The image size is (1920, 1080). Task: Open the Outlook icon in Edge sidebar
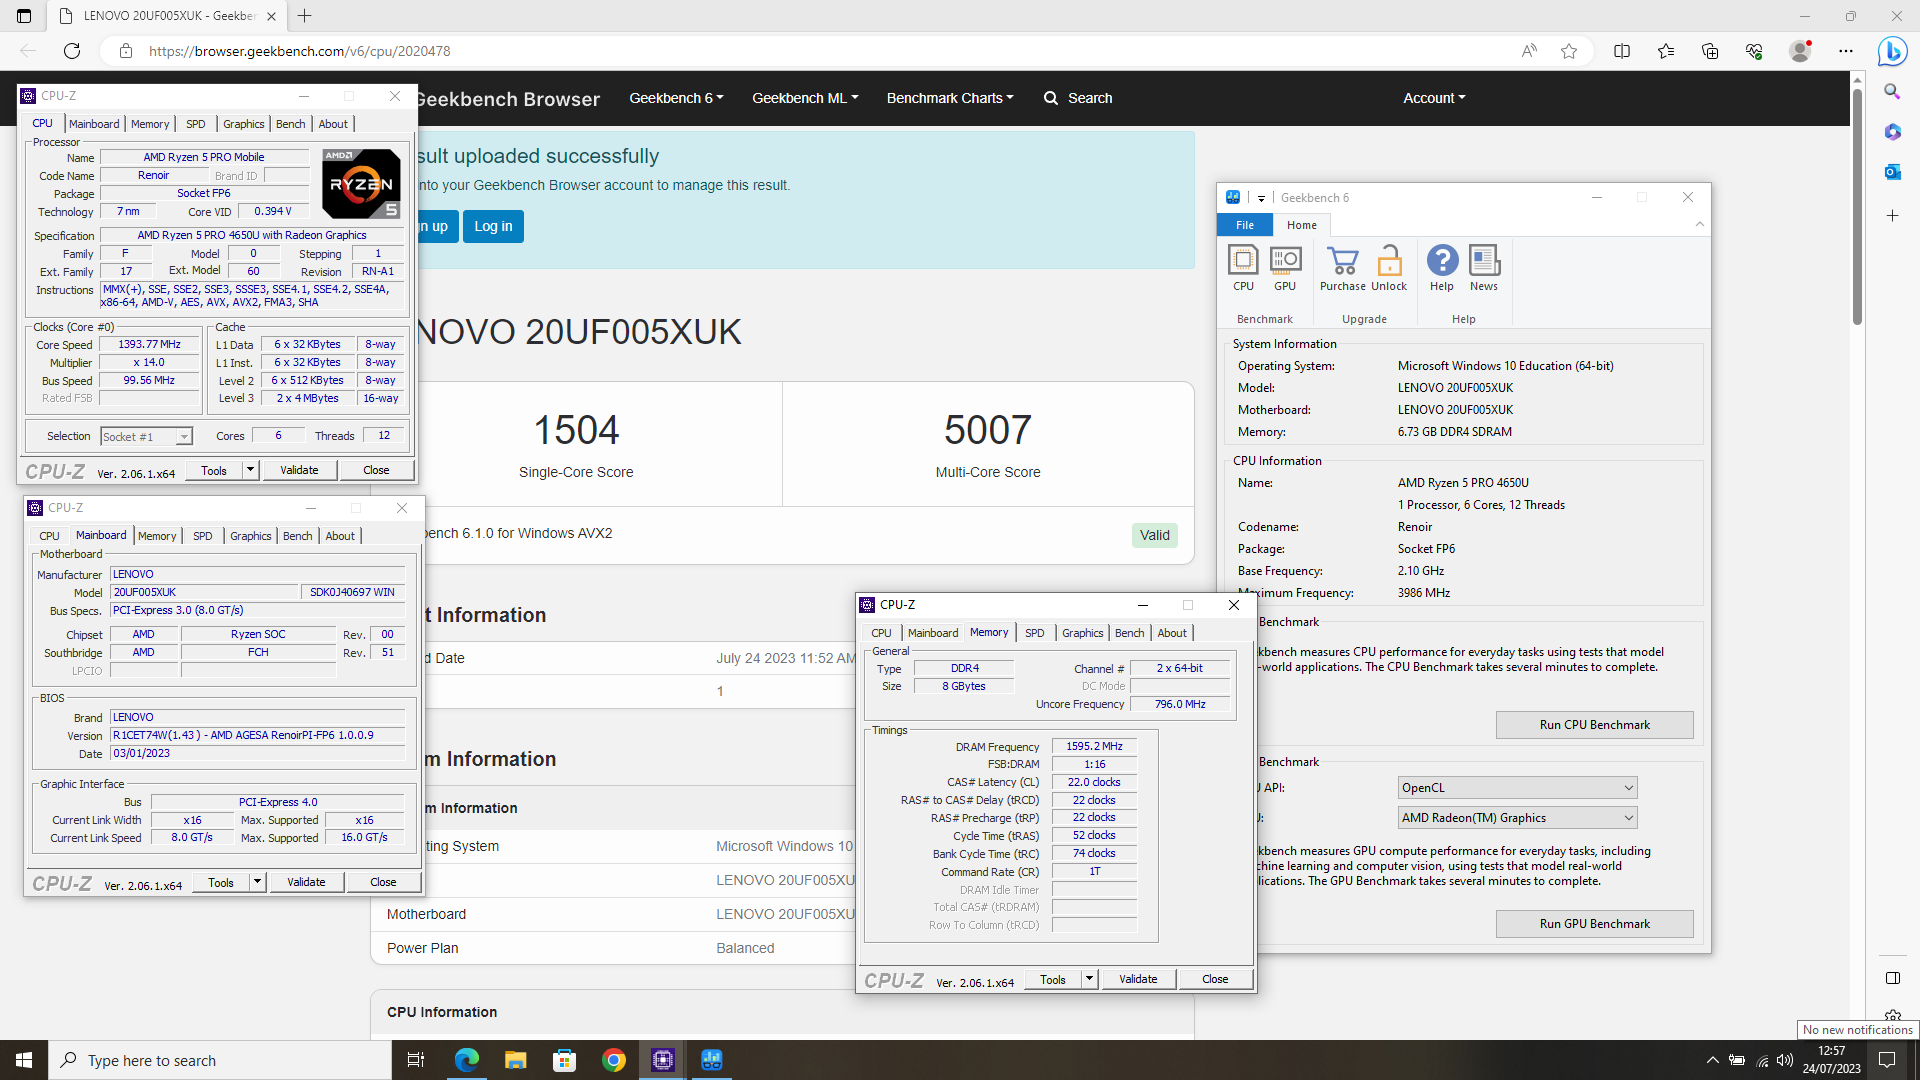pos(1892,172)
